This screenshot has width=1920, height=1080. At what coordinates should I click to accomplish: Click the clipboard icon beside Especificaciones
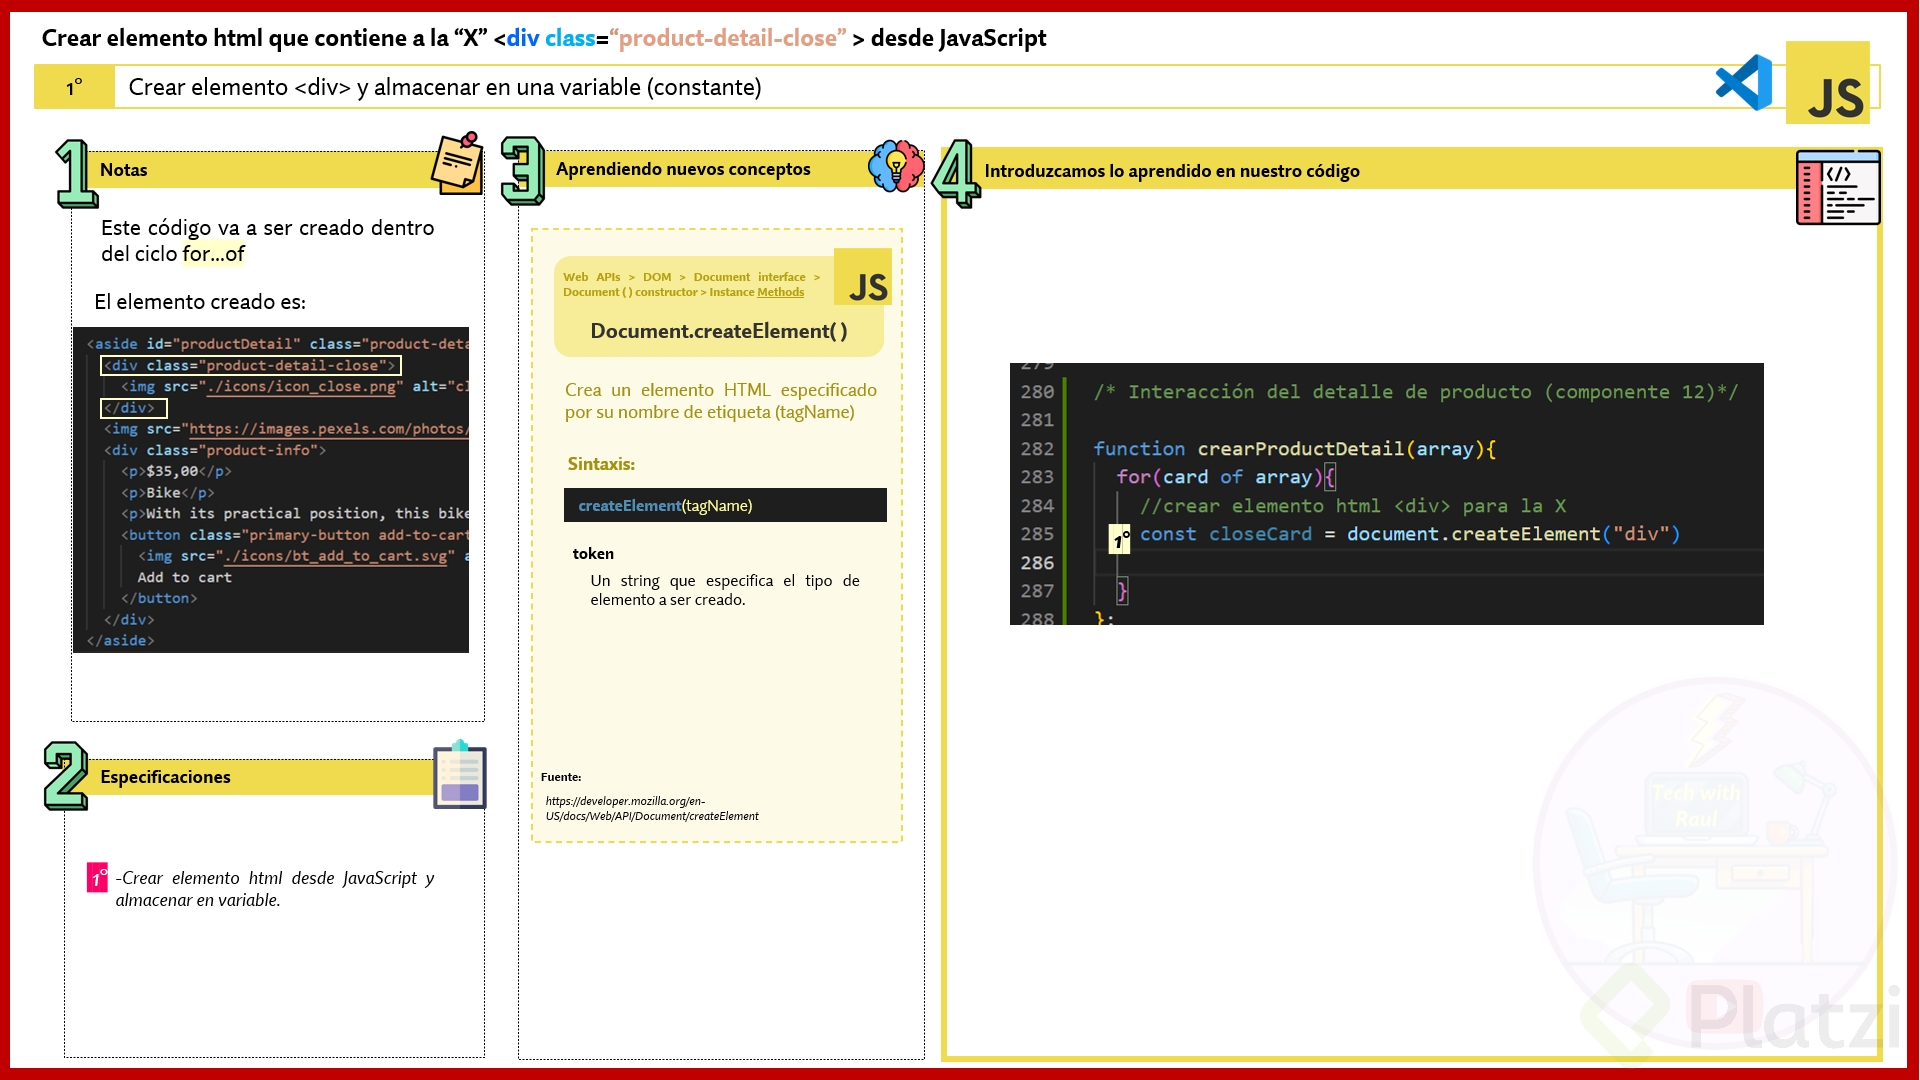(460, 774)
